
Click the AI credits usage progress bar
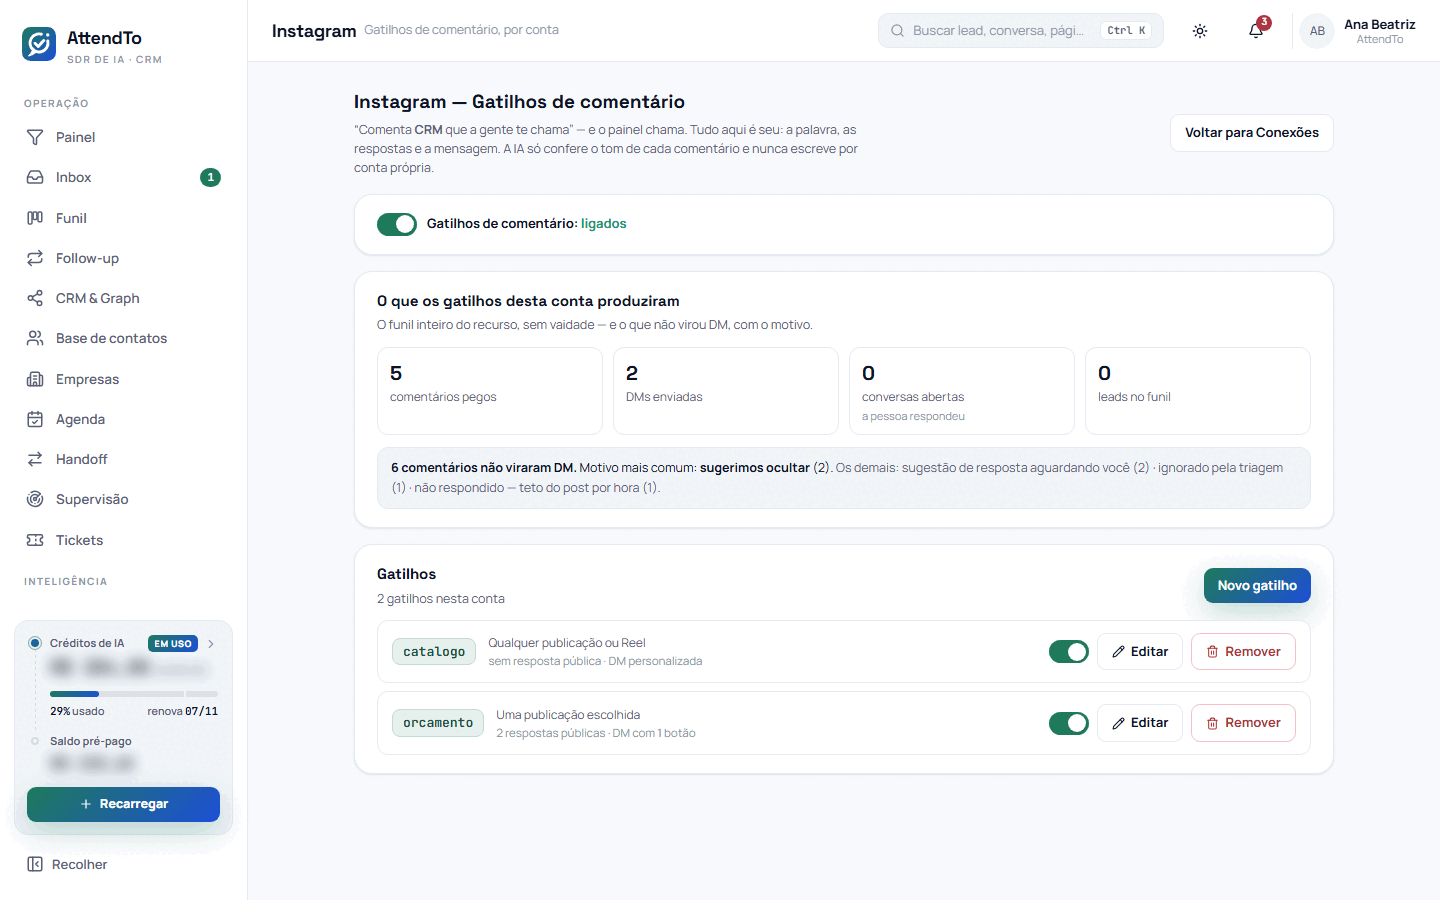point(134,694)
